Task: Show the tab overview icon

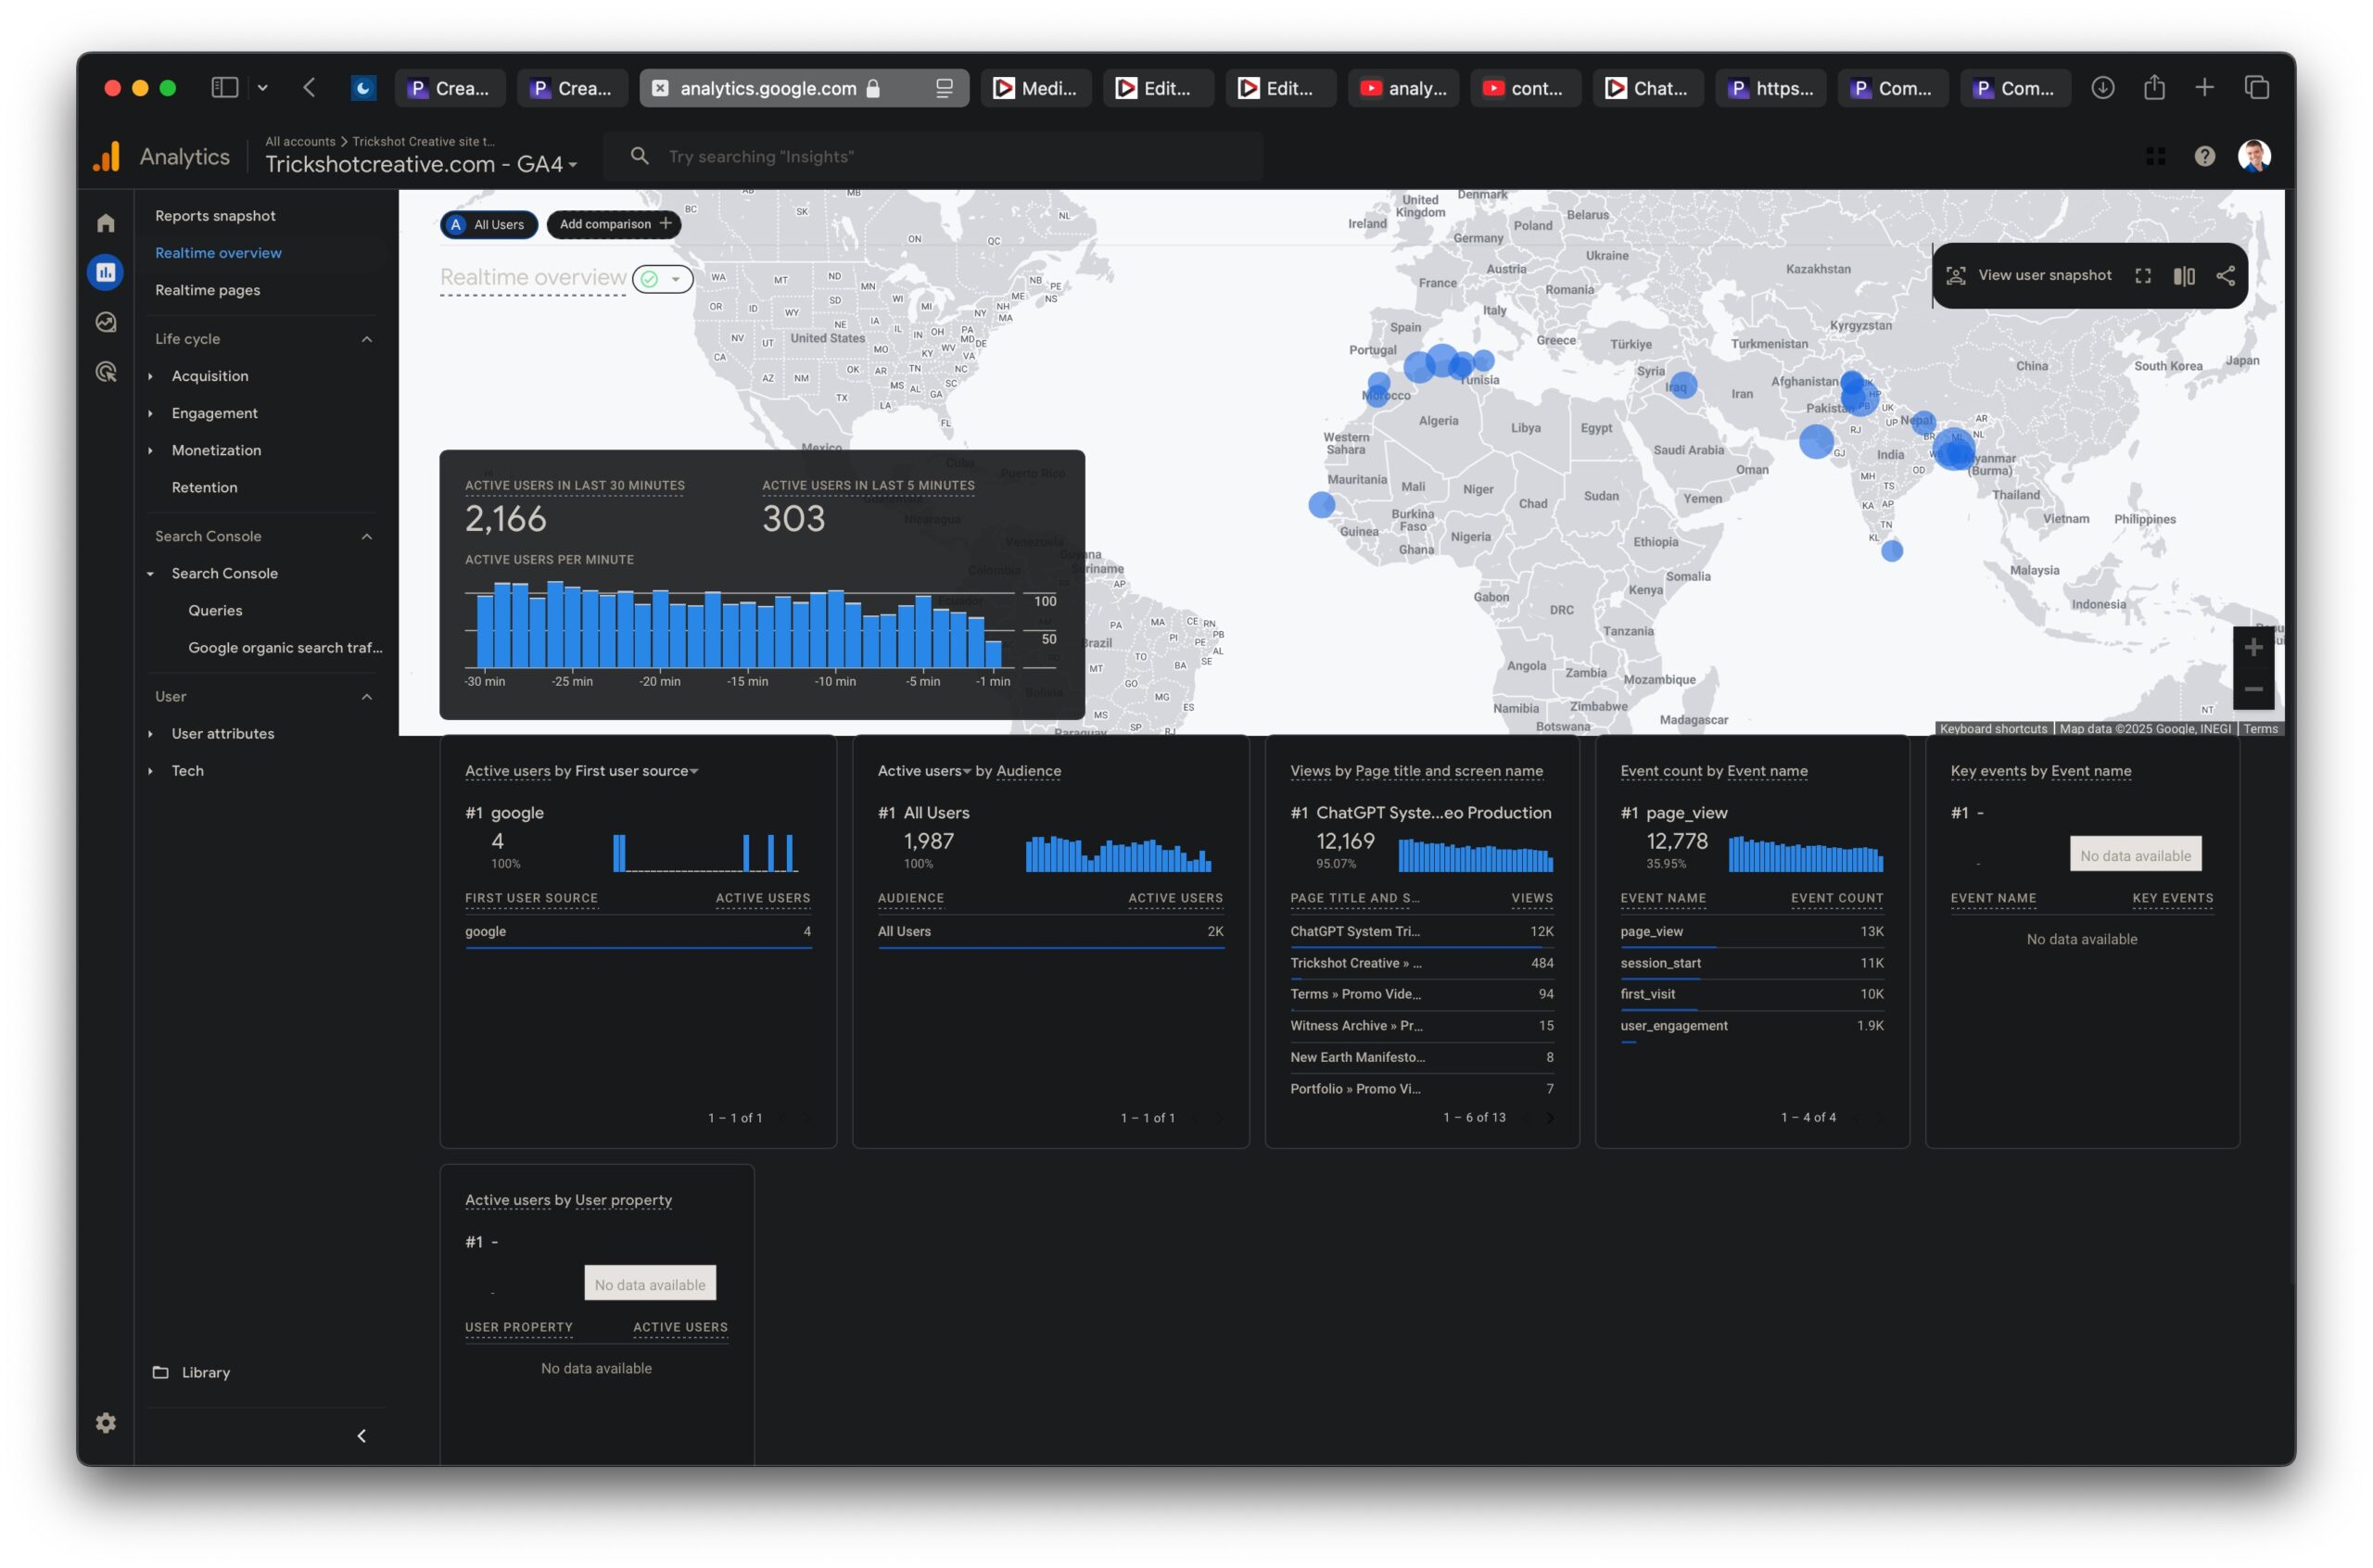Action: click(2257, 88)
